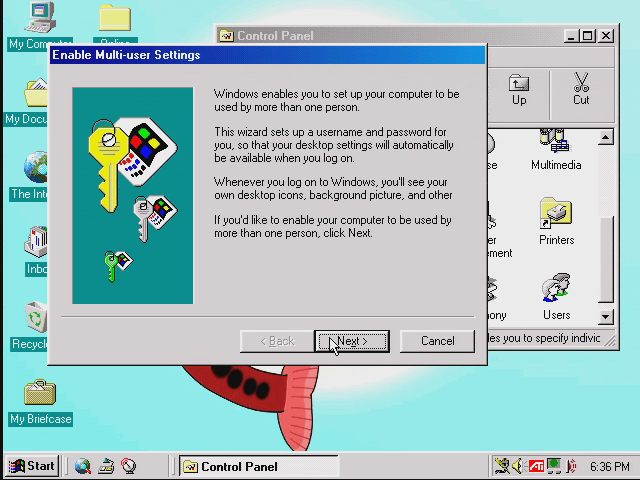The height and width of the screenshot is (480, 640).
Task: Click the Outlook Express Quick Launch icon
Action: click(x=106, y=466)
